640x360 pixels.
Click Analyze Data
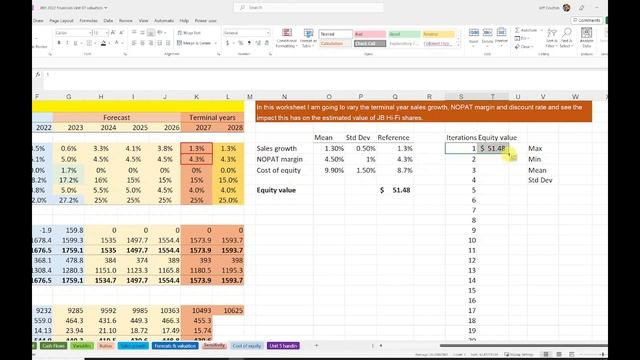(x=587, y=38)
